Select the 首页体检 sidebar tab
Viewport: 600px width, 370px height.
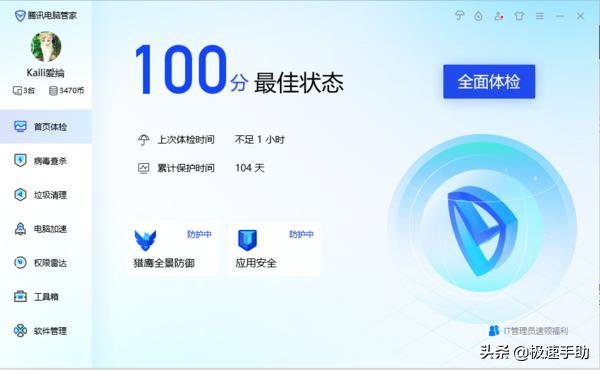pos(46,127)
